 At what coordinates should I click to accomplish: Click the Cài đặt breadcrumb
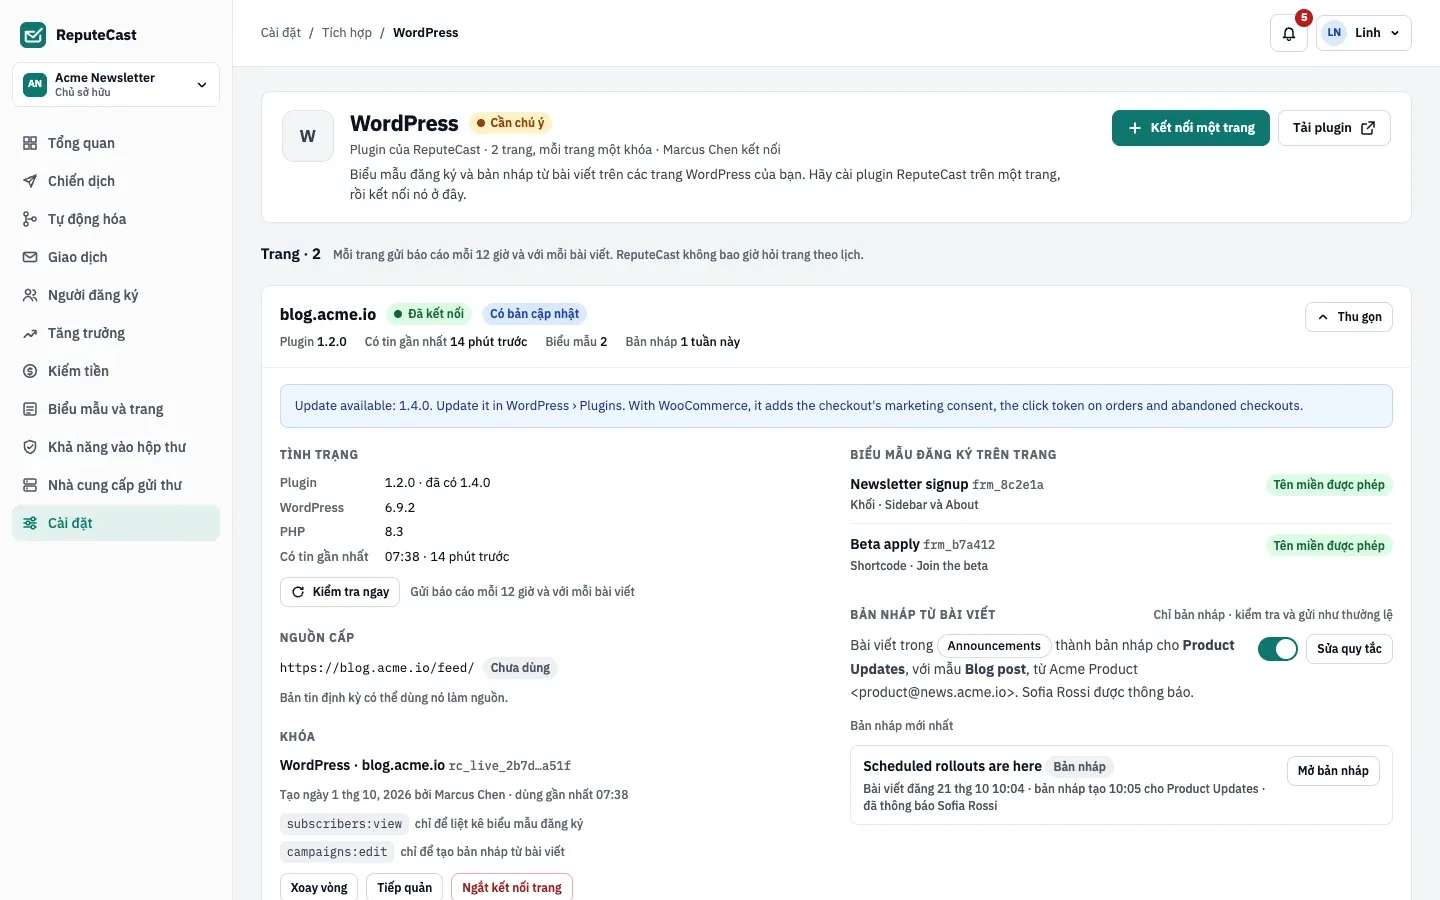click(281, 33)
